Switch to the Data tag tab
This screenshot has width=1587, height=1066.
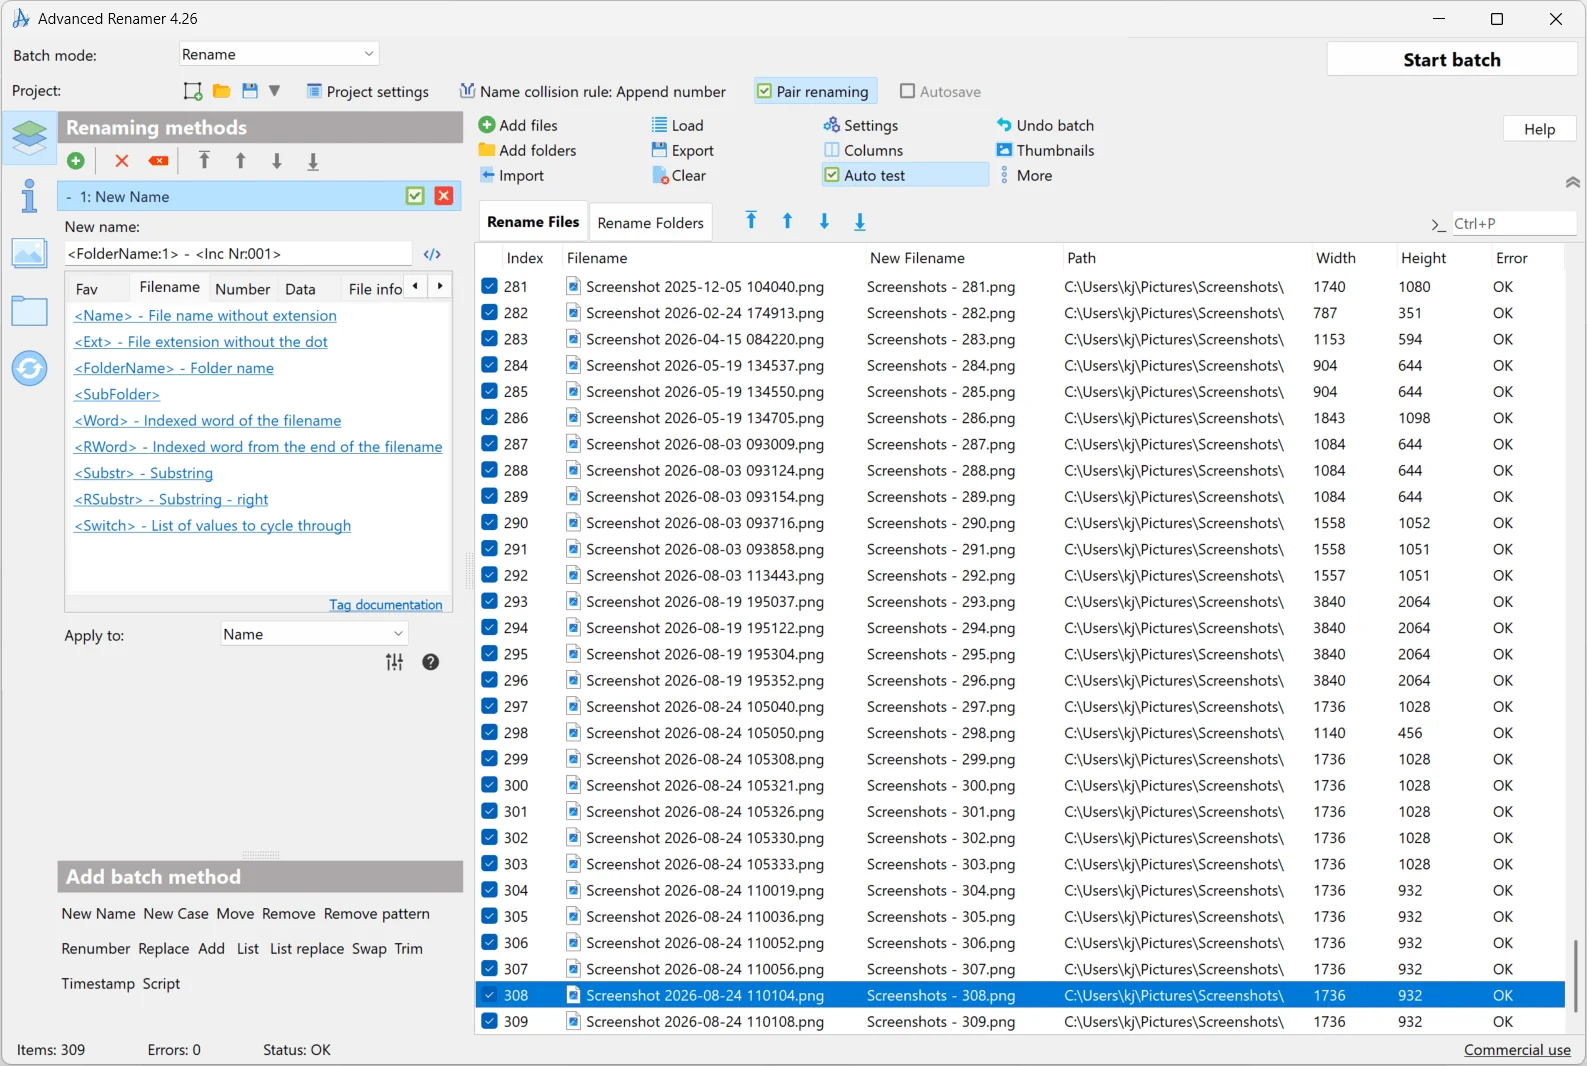(300, 289)
